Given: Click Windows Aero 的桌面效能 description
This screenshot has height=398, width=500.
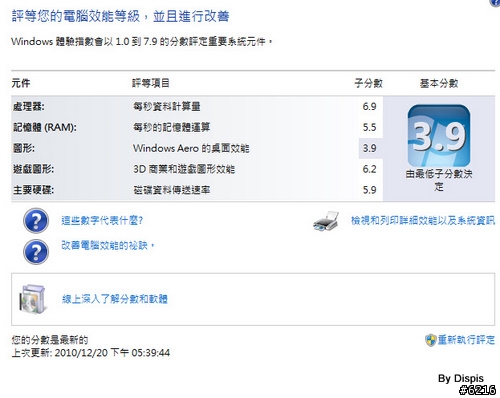Looking at the screenshot, I should tap(191, 148).
